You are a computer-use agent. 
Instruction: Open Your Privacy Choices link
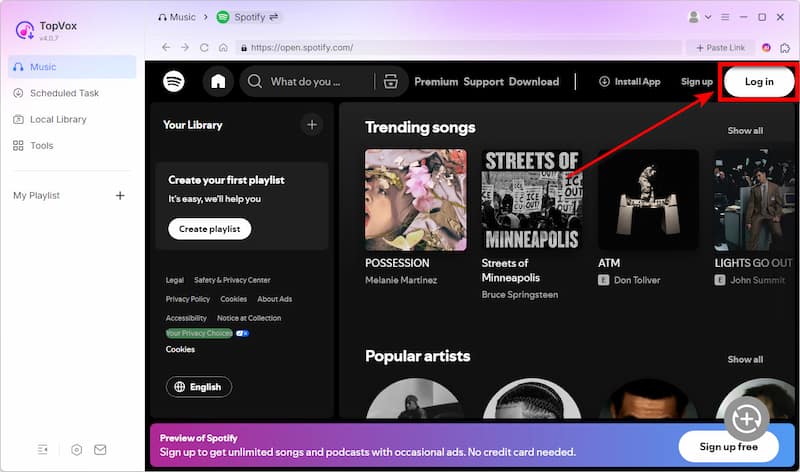click(199, 333)
